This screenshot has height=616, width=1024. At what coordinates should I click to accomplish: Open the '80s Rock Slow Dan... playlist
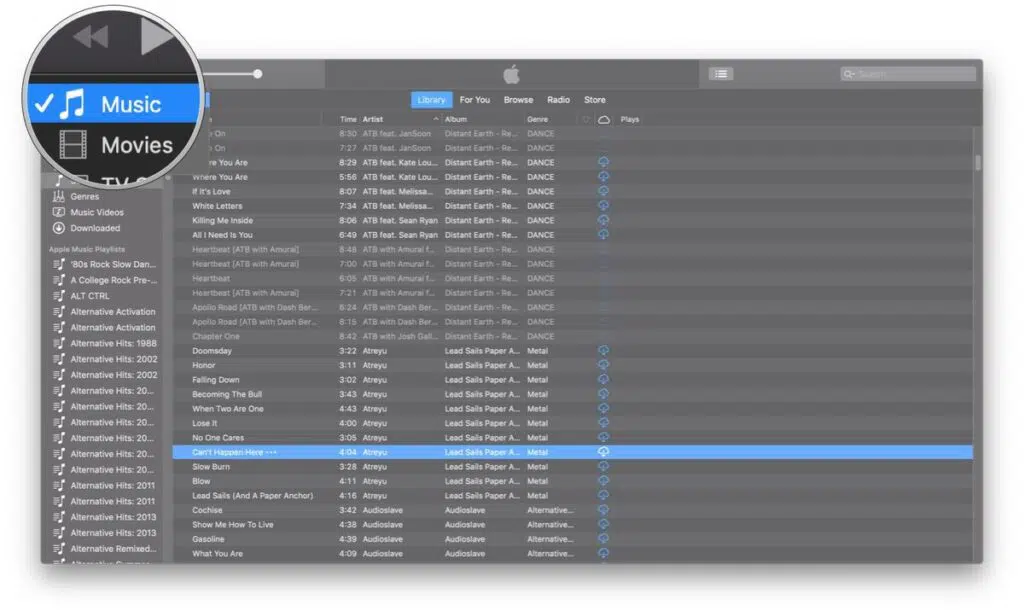click(x=113, y=265)
